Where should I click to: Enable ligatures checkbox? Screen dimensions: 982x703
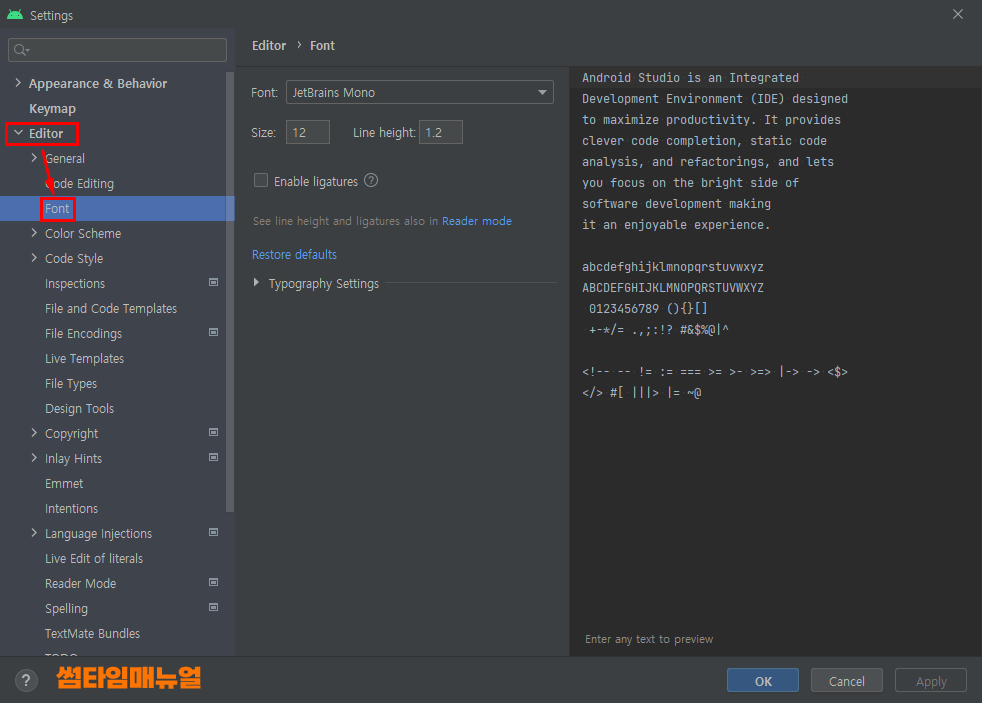[261, 180]
